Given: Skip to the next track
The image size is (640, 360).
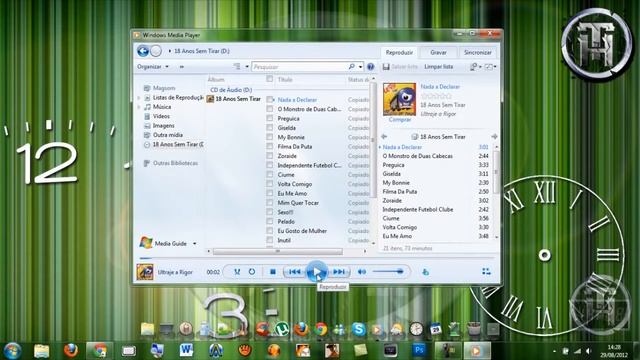Looking at the screenshot, I should pyautogui.click(x=339, y=272).
